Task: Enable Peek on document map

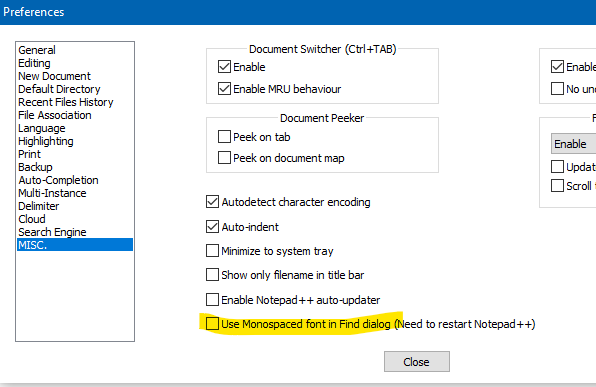Action: 224,157
